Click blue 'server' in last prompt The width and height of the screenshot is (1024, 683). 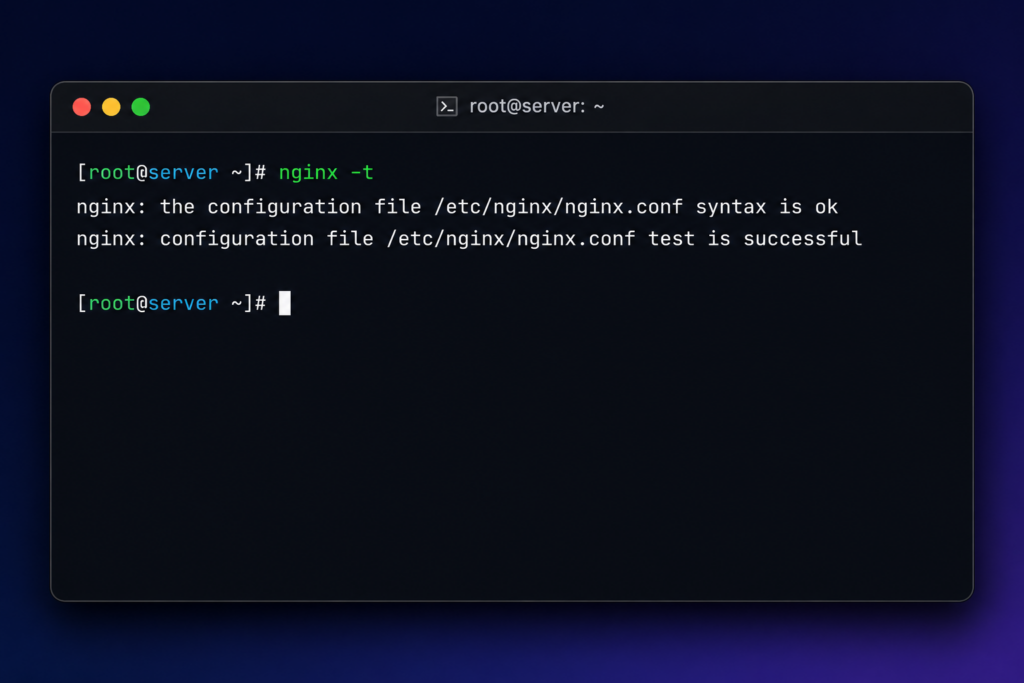pyautogui.click(x=184, y=304)
